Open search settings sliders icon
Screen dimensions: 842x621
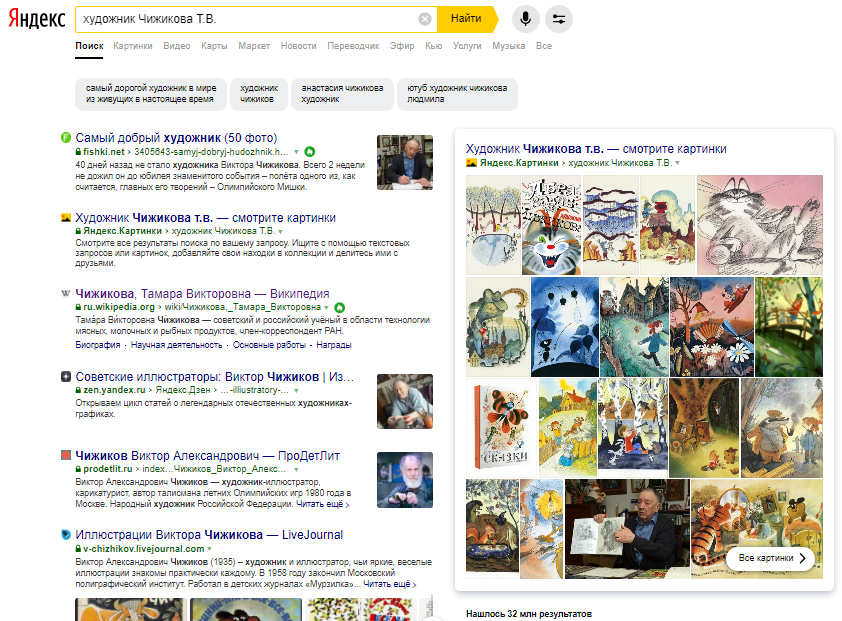click(x=558, y=19)
